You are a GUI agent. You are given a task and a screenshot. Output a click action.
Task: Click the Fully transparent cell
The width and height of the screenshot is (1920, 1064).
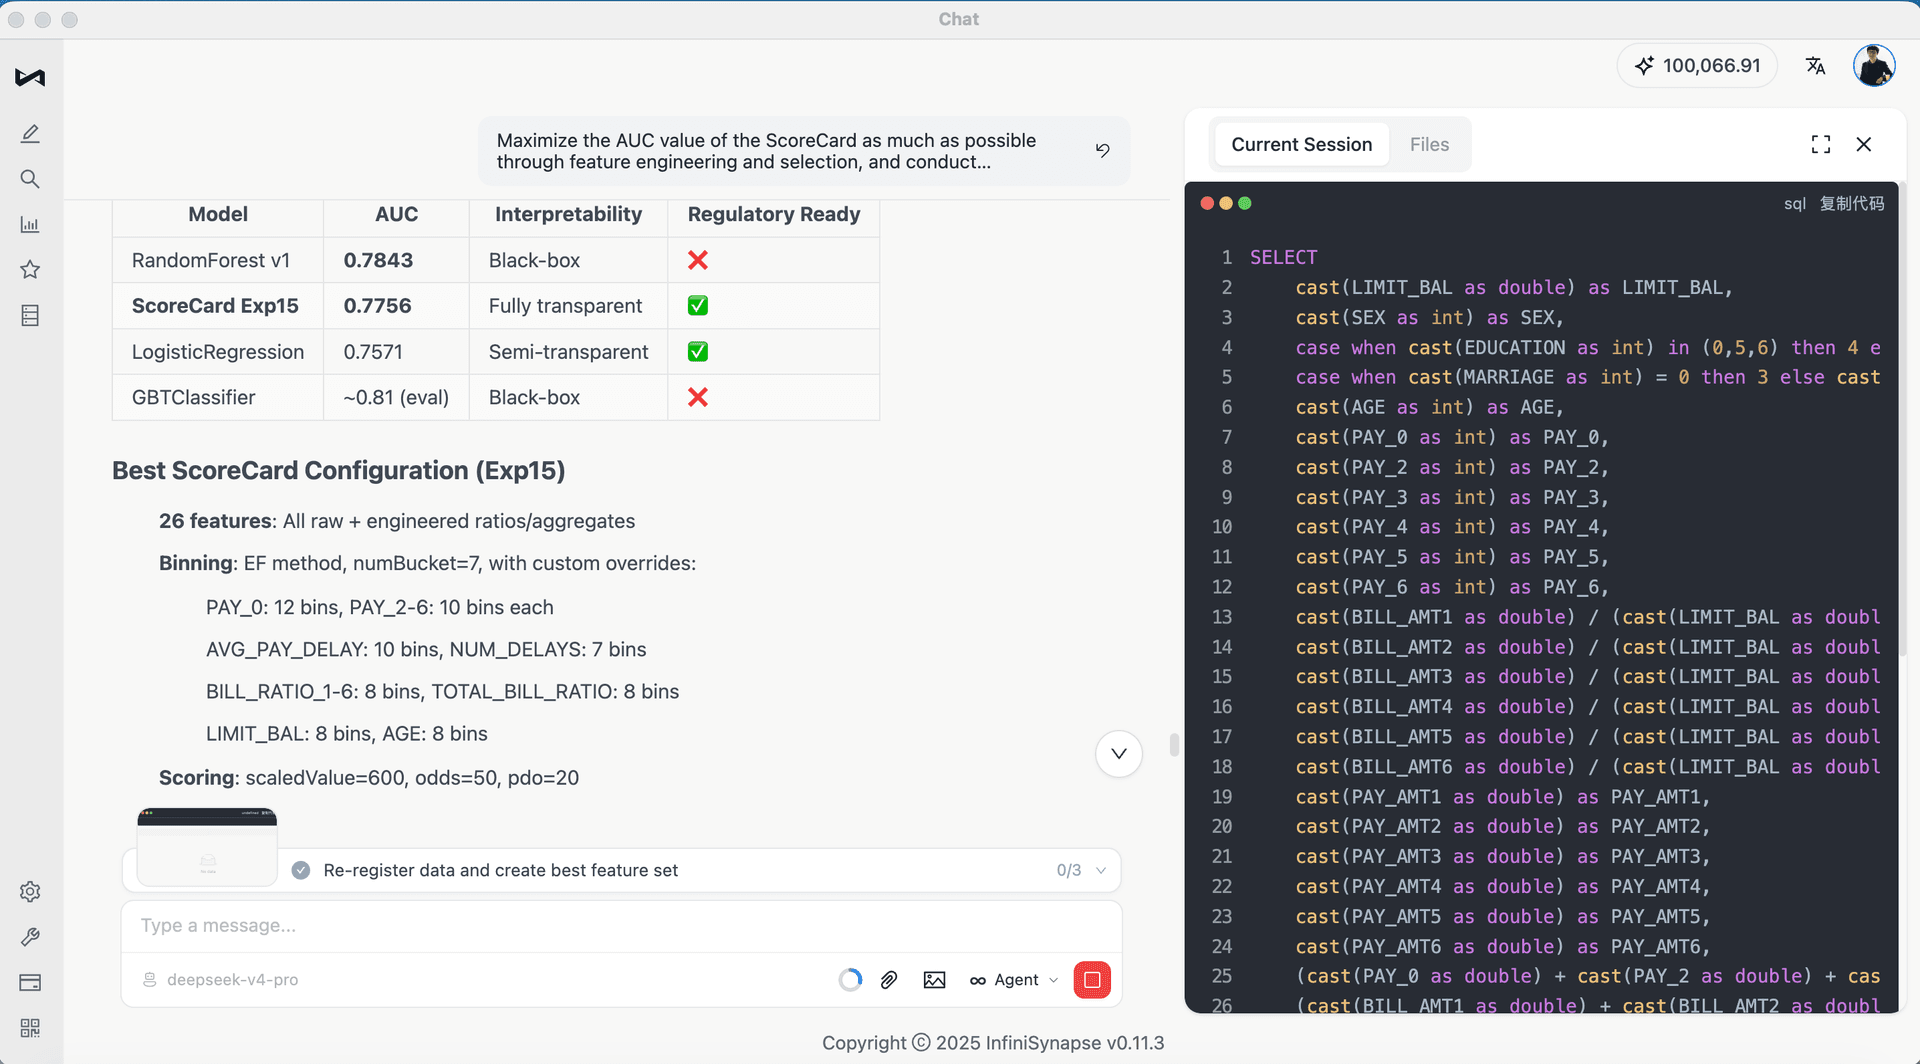pos(566,306)
